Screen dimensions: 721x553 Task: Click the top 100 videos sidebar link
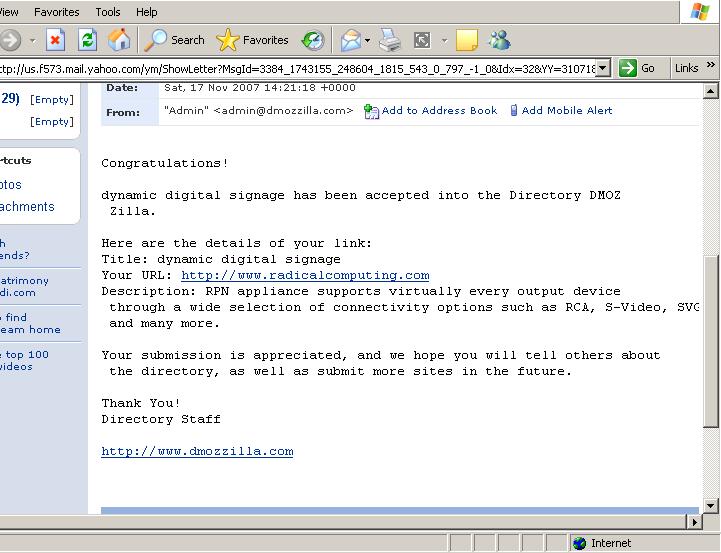tap(24, 360)
